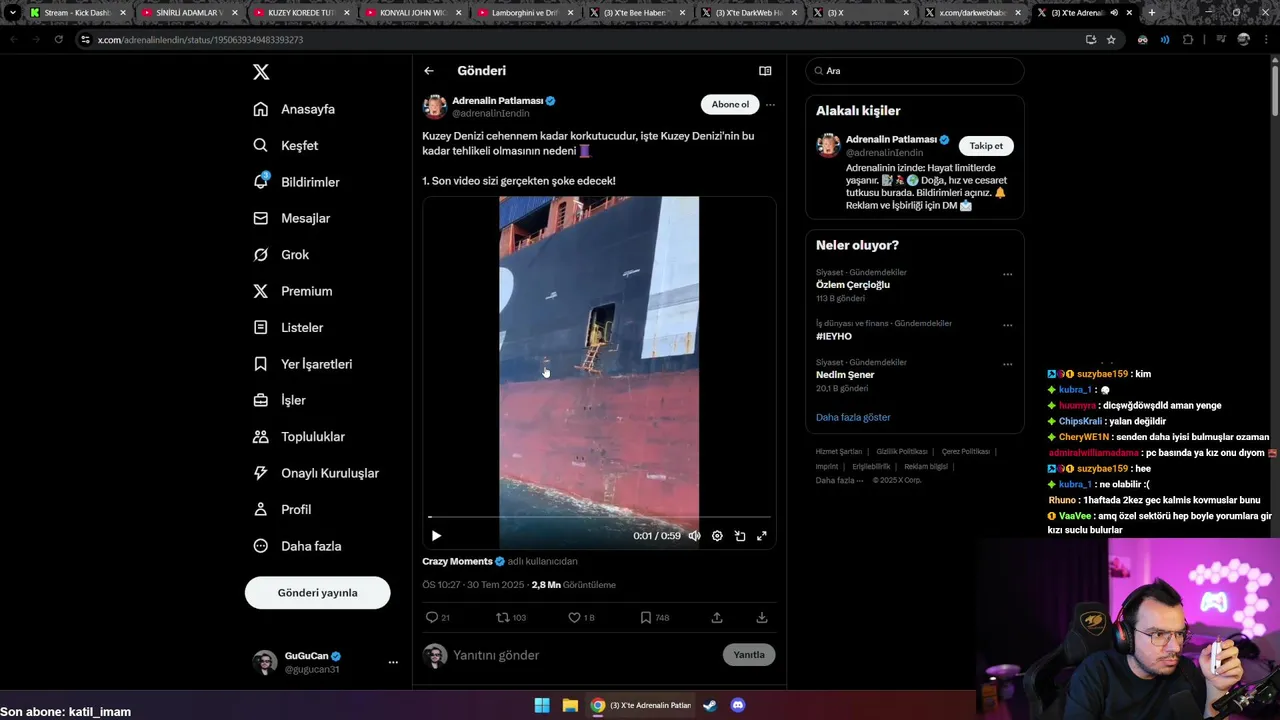Viewport: 1280px width, 720px height.
Task: Open Adrenalin Patlaması avatar in post
Action: coord(435,107)
